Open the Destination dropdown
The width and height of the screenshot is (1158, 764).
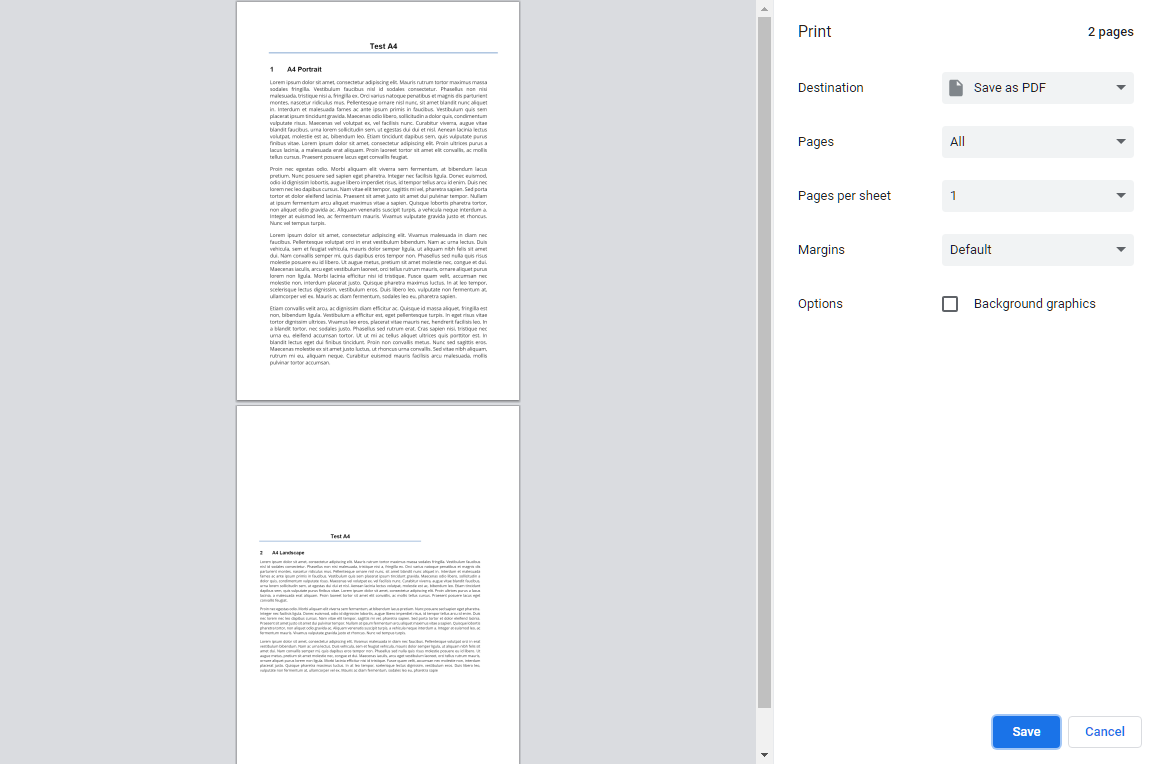[1037, 87]
